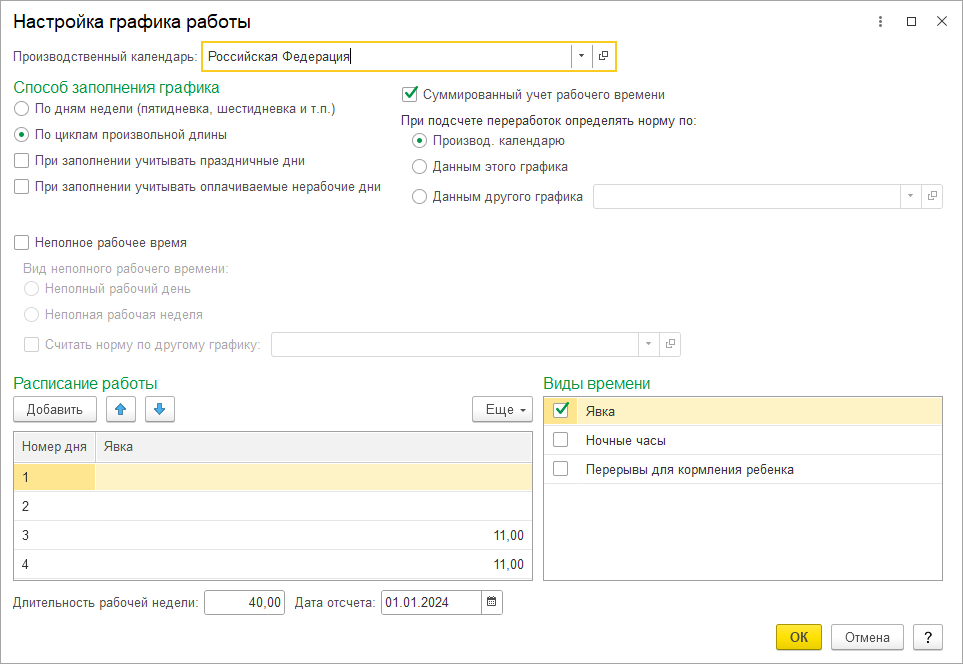Select По дням недели radio option
Viewport: 963px width, 664px height.
pos(21,109)
